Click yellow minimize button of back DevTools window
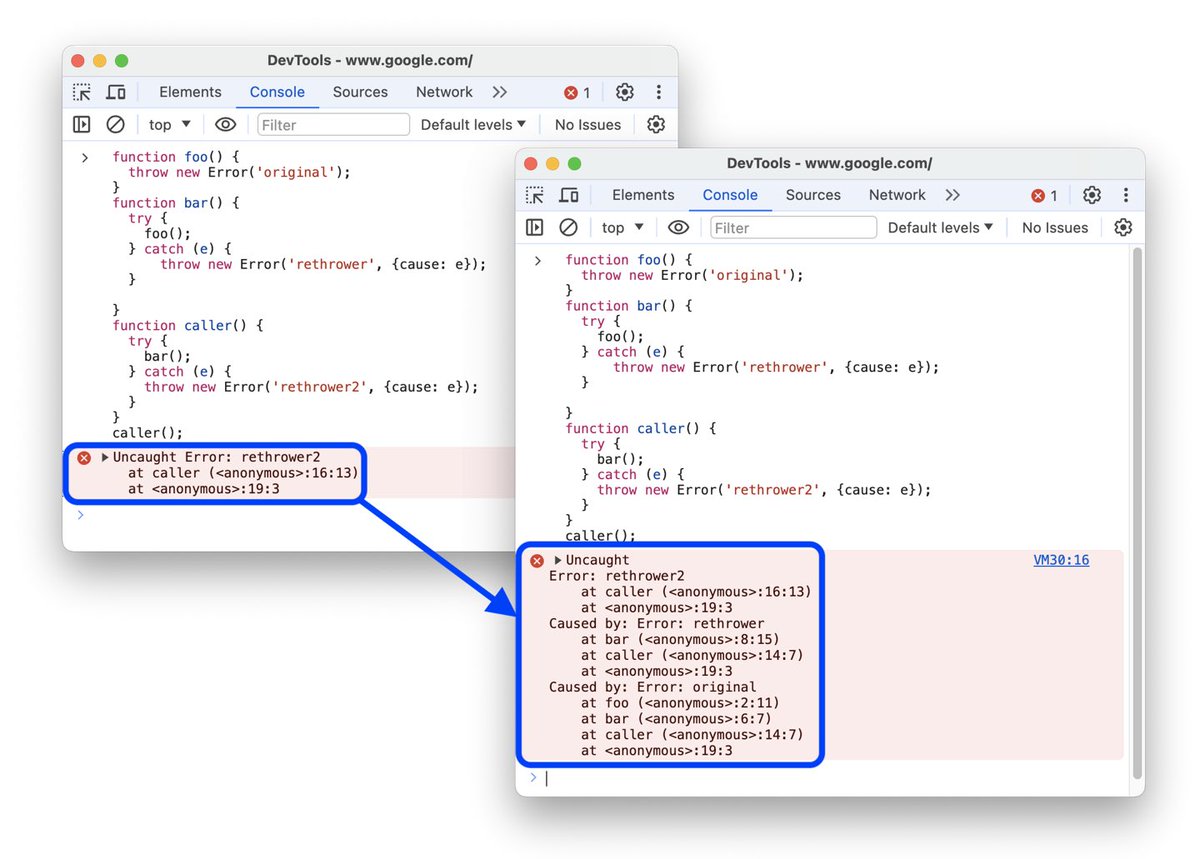This screenshot has height=859, width=1200. pyautogui.click(x=99, y=61)
